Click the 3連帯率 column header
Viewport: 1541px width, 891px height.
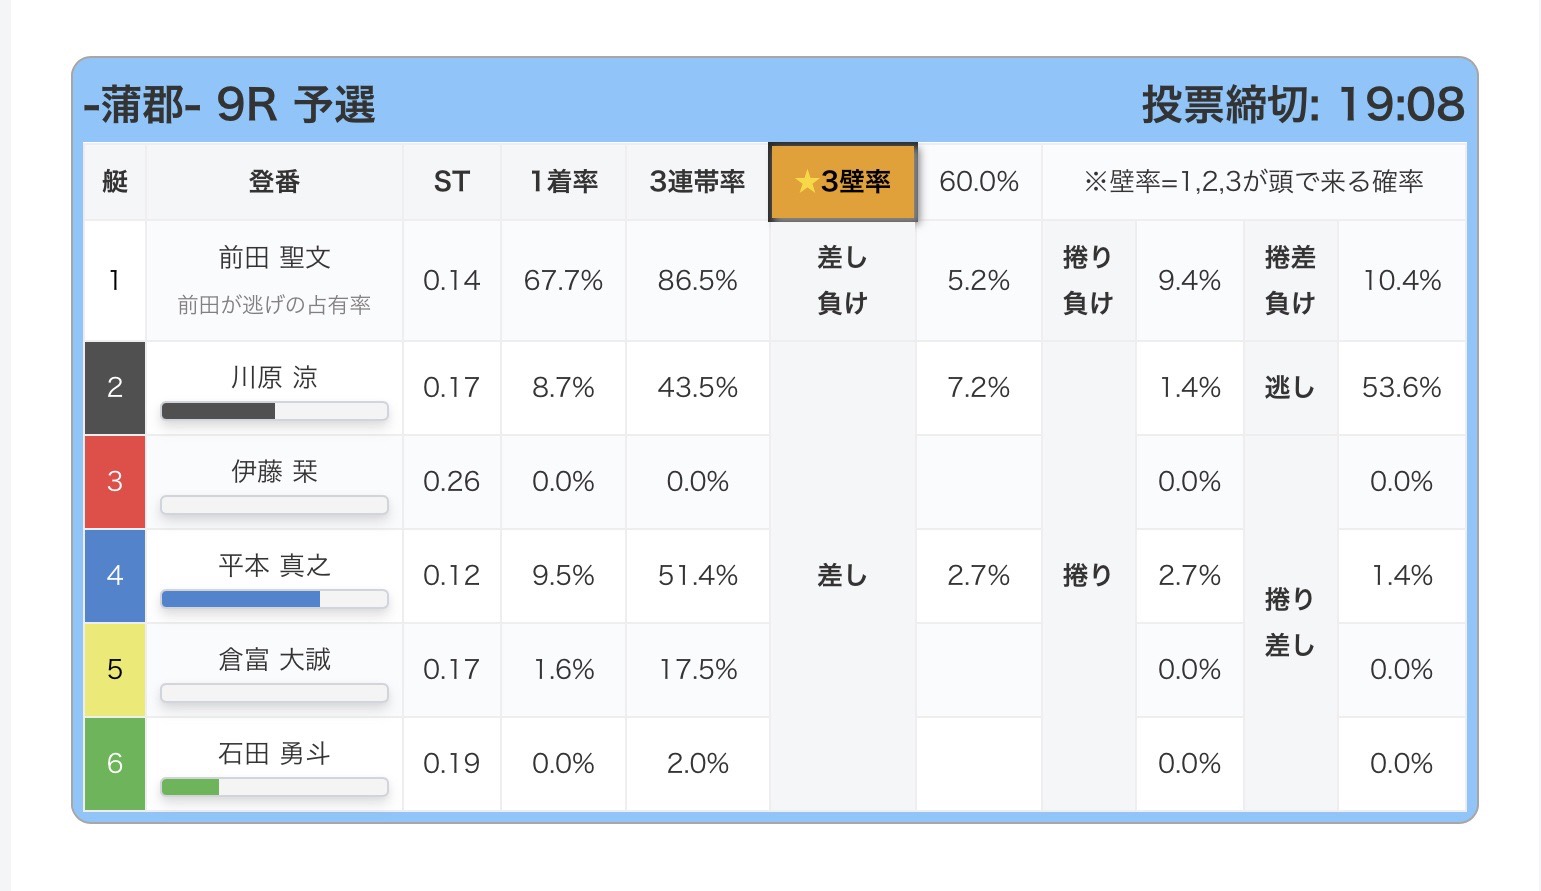(x=697, y=182)
